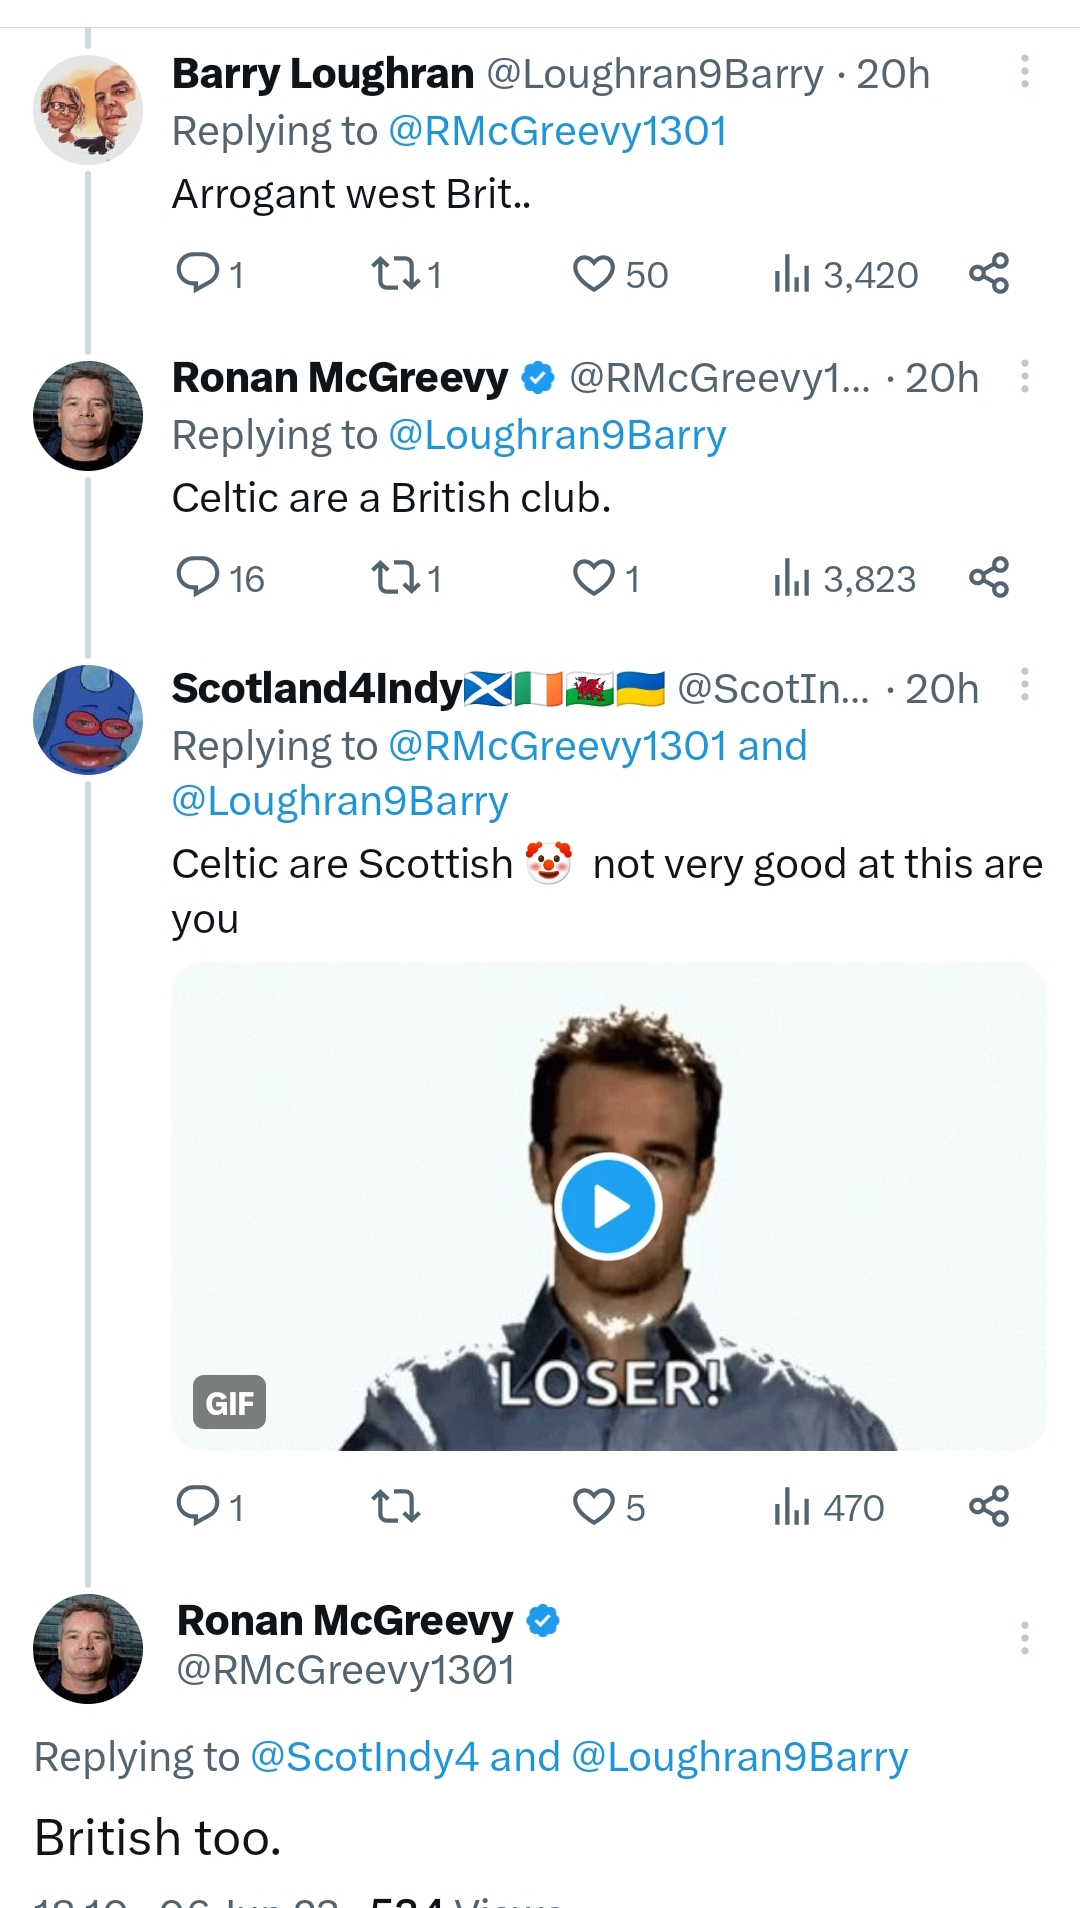Open more options on the 'British too.' tweet
Viewport: 1080px width, 1908px height.
1025,1638
